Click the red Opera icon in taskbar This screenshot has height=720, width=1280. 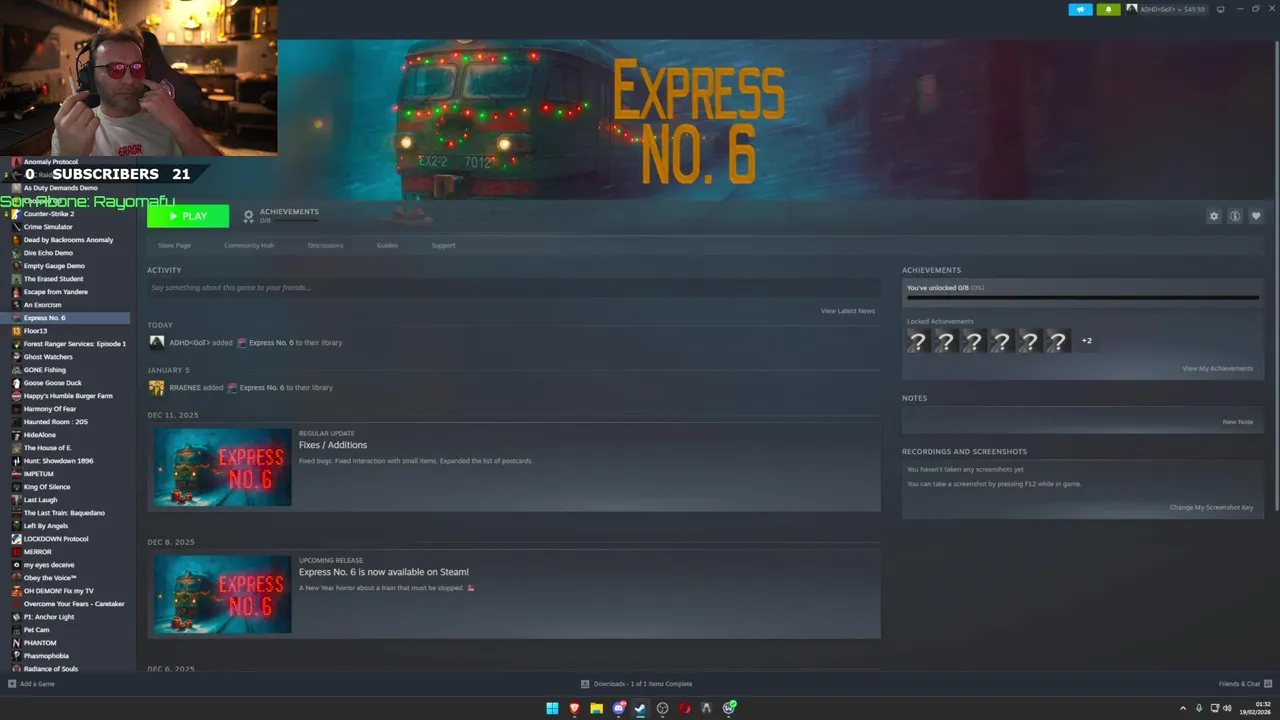point(684,708)
